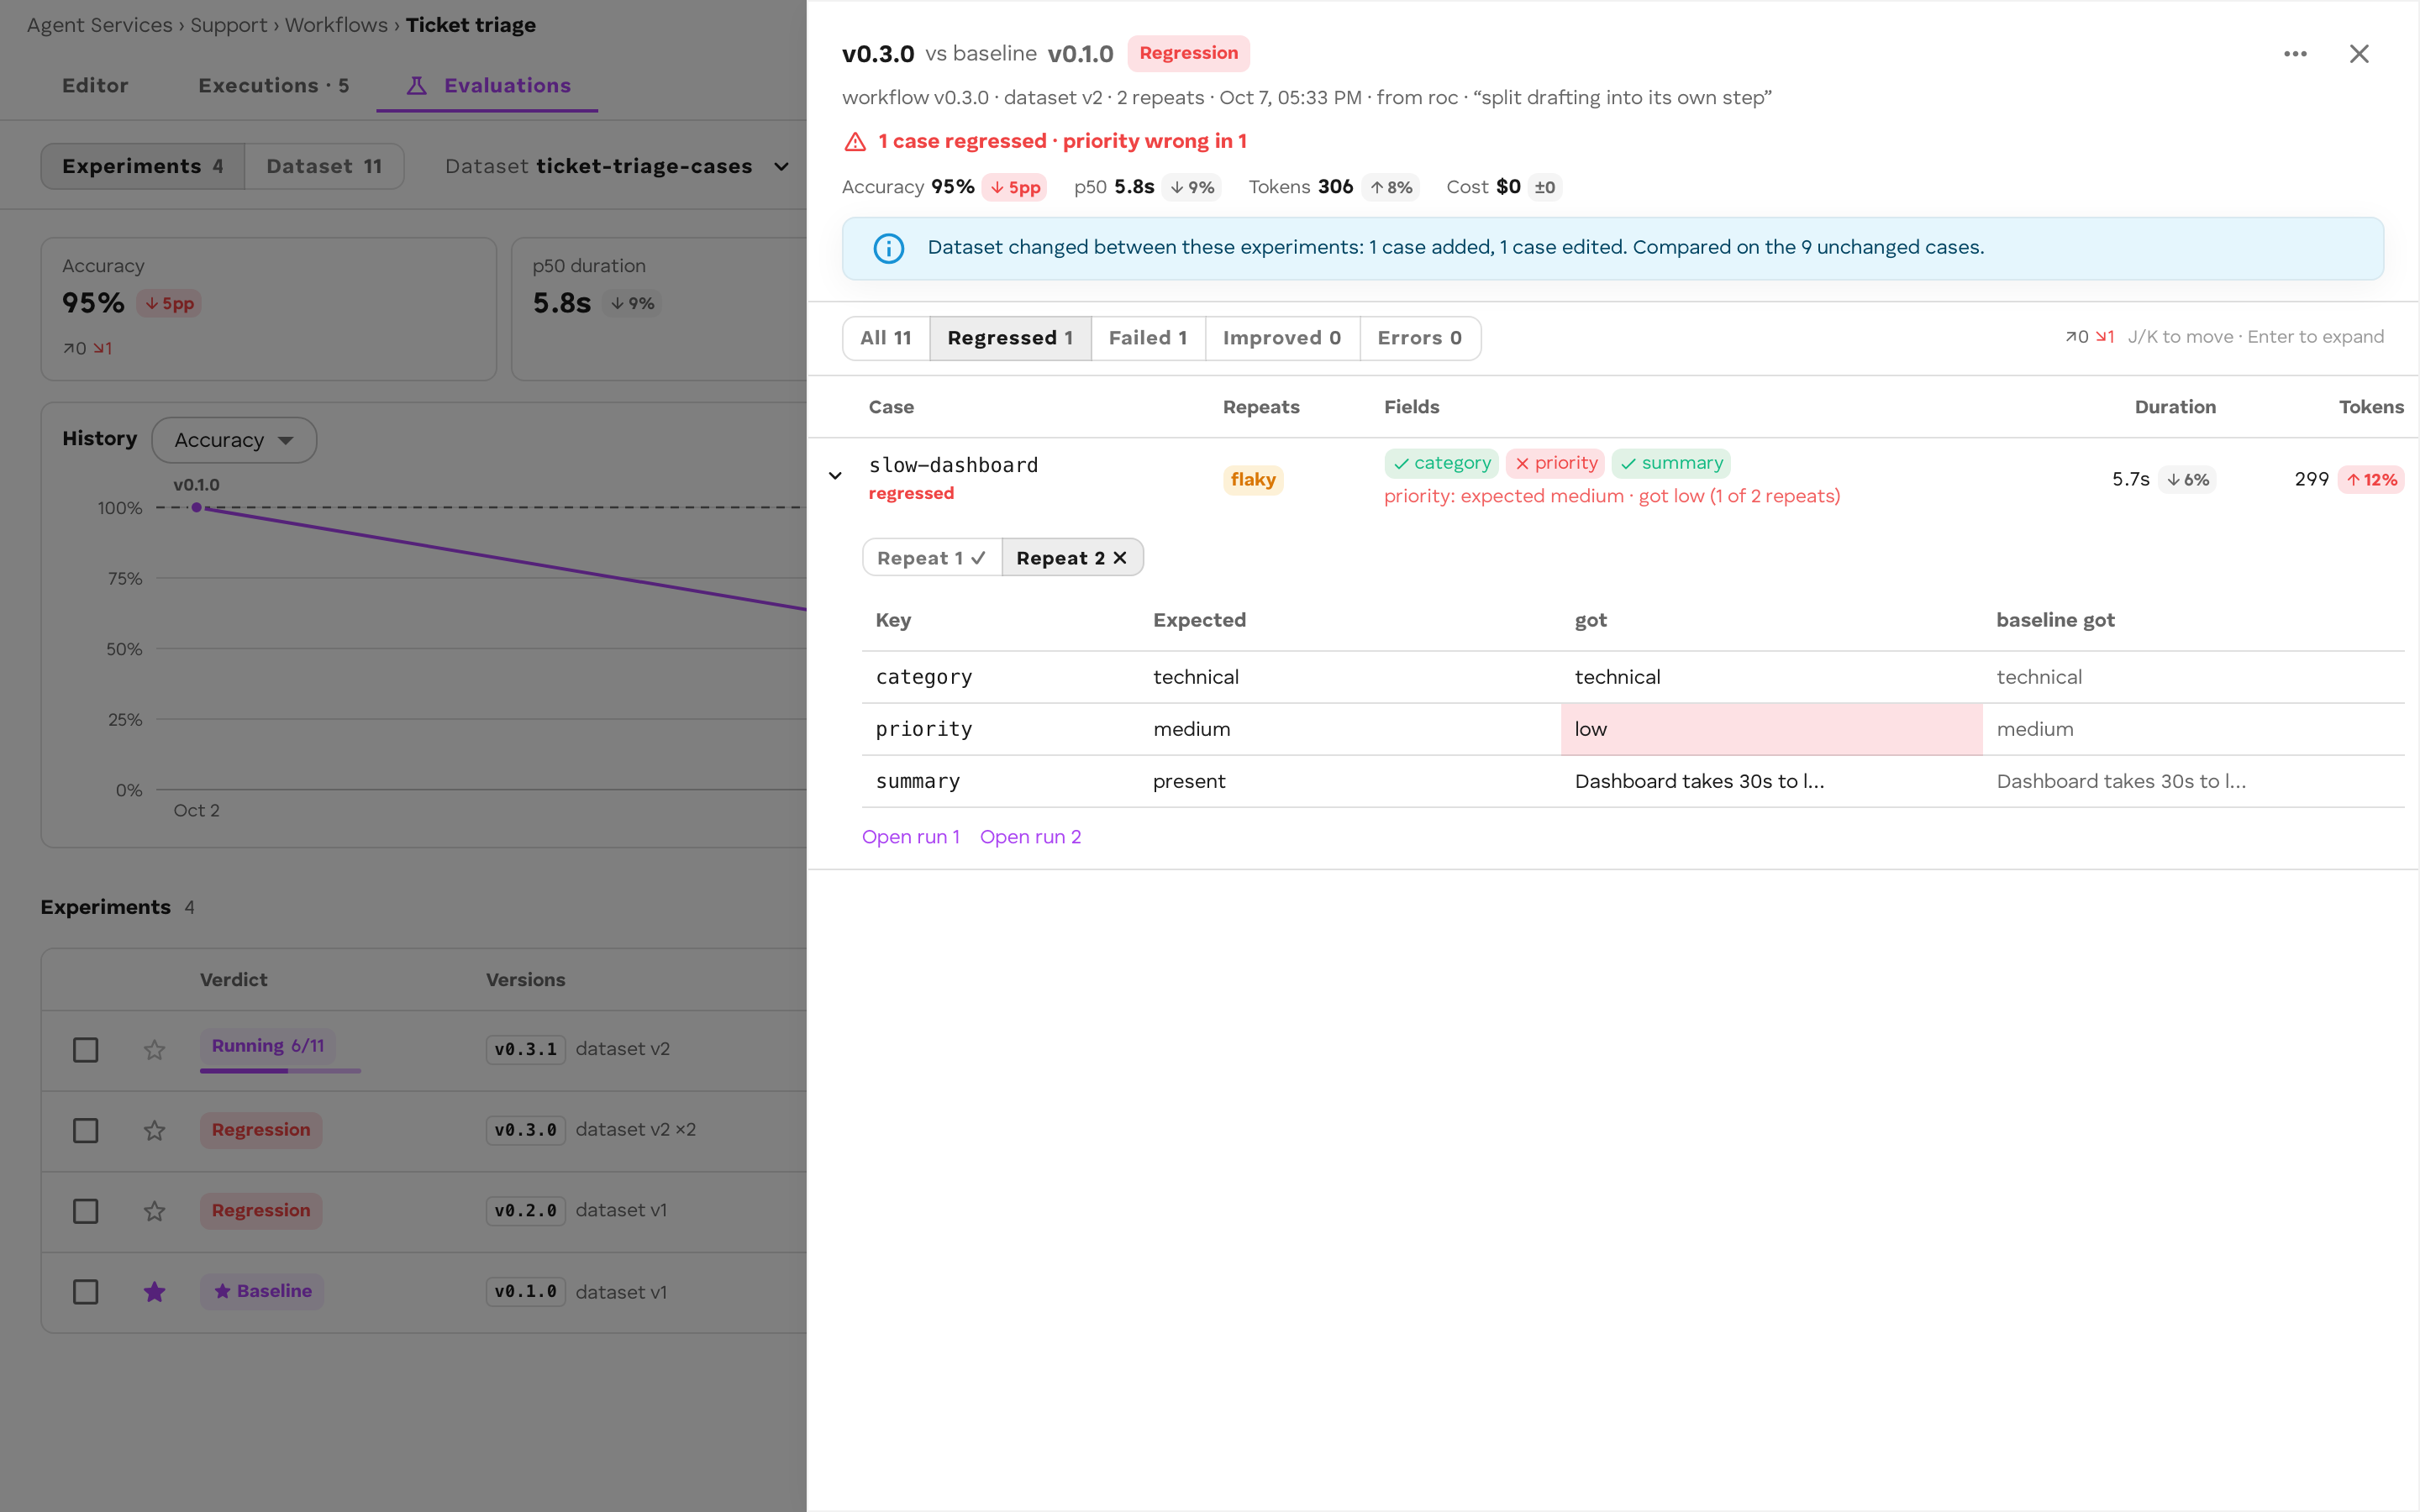2420x1512 pixels.
Task: Click the passing category field chip
Action: (1441, 463)
